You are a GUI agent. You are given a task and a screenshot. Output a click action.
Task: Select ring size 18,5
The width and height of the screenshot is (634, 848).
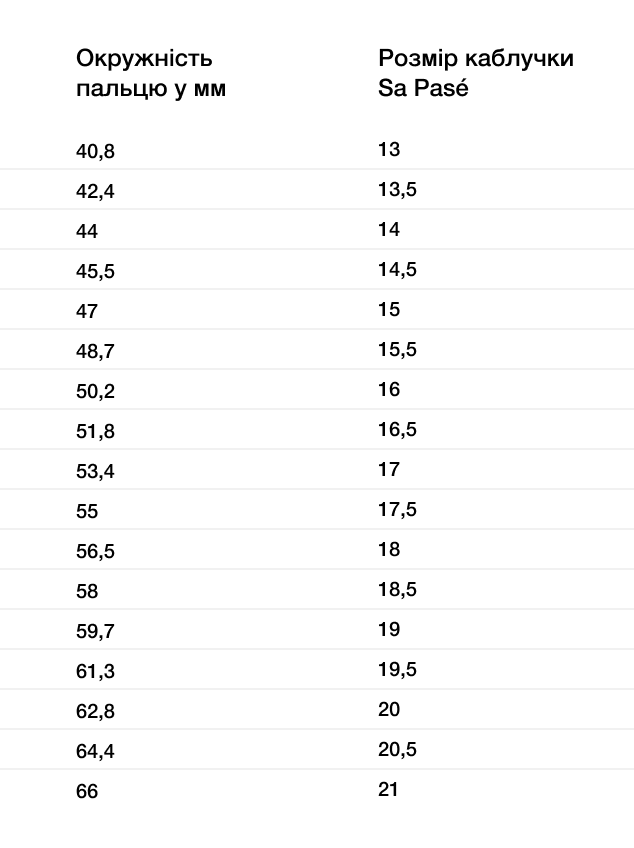click(397, 589)
